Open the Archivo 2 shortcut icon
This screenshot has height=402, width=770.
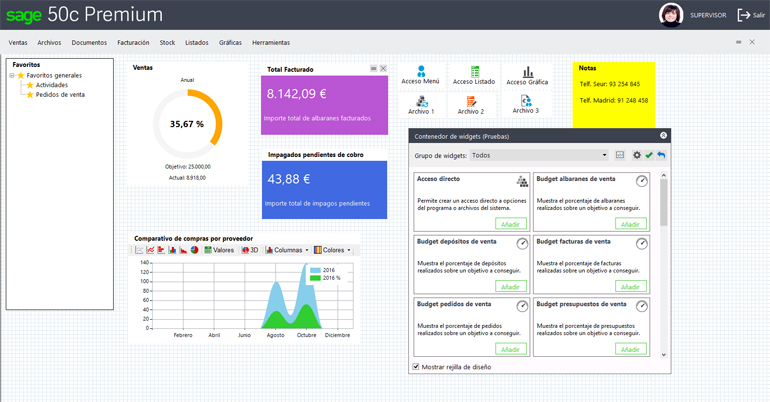tap(471, 102)
